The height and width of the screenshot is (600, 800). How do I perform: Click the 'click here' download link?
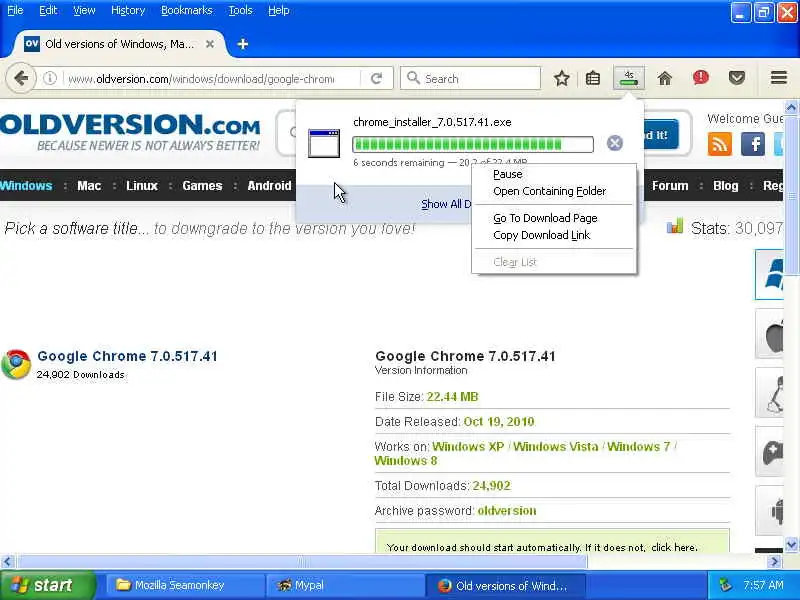pyautogui.click(x=673, y=547)
